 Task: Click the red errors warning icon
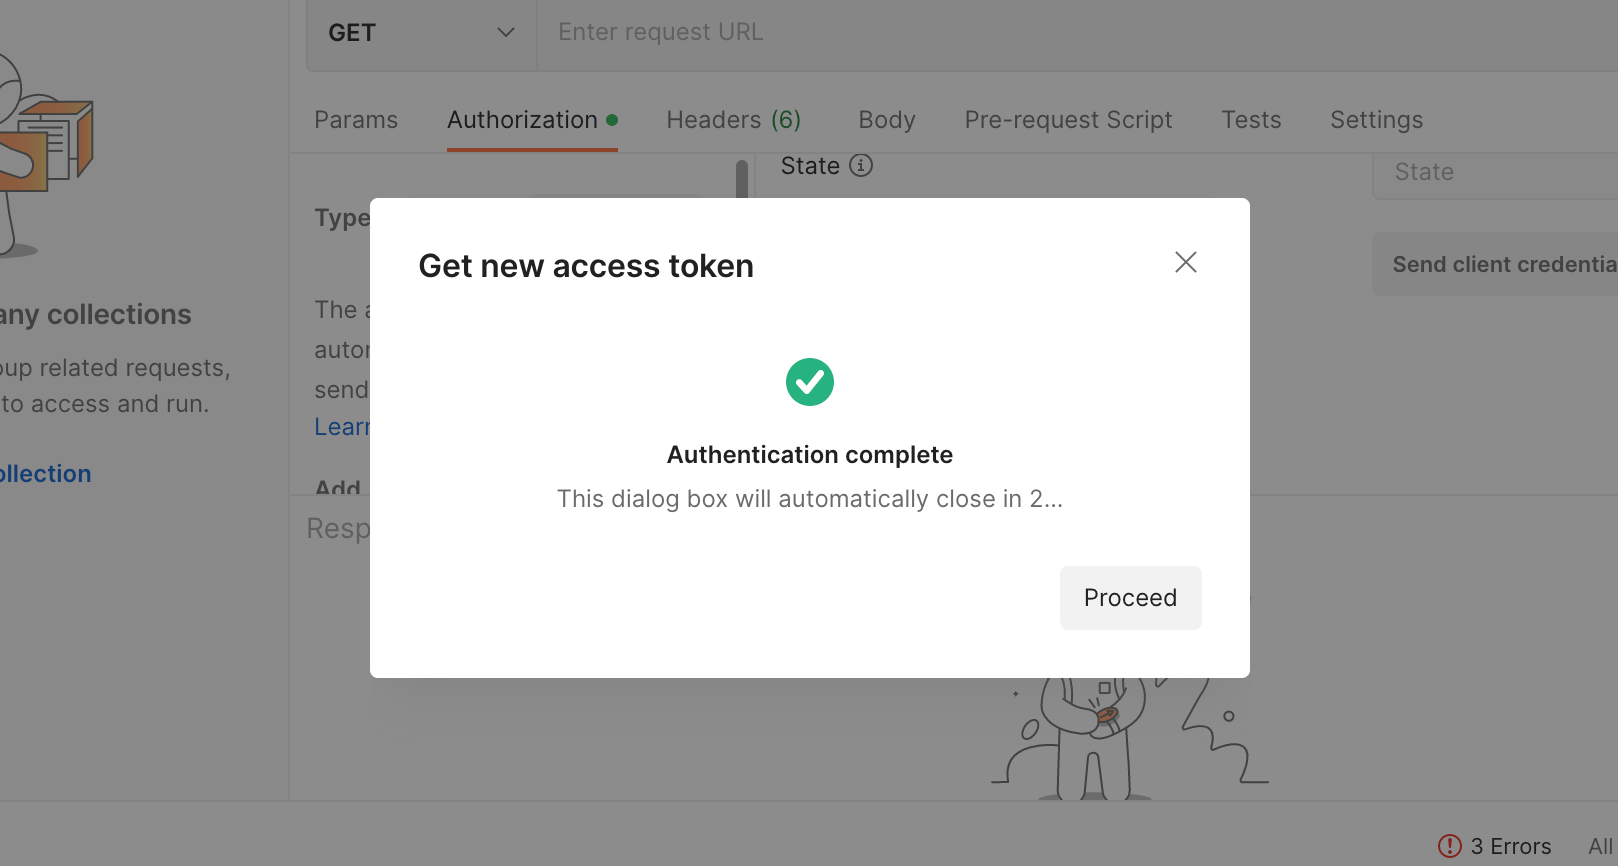point(1449,846)
